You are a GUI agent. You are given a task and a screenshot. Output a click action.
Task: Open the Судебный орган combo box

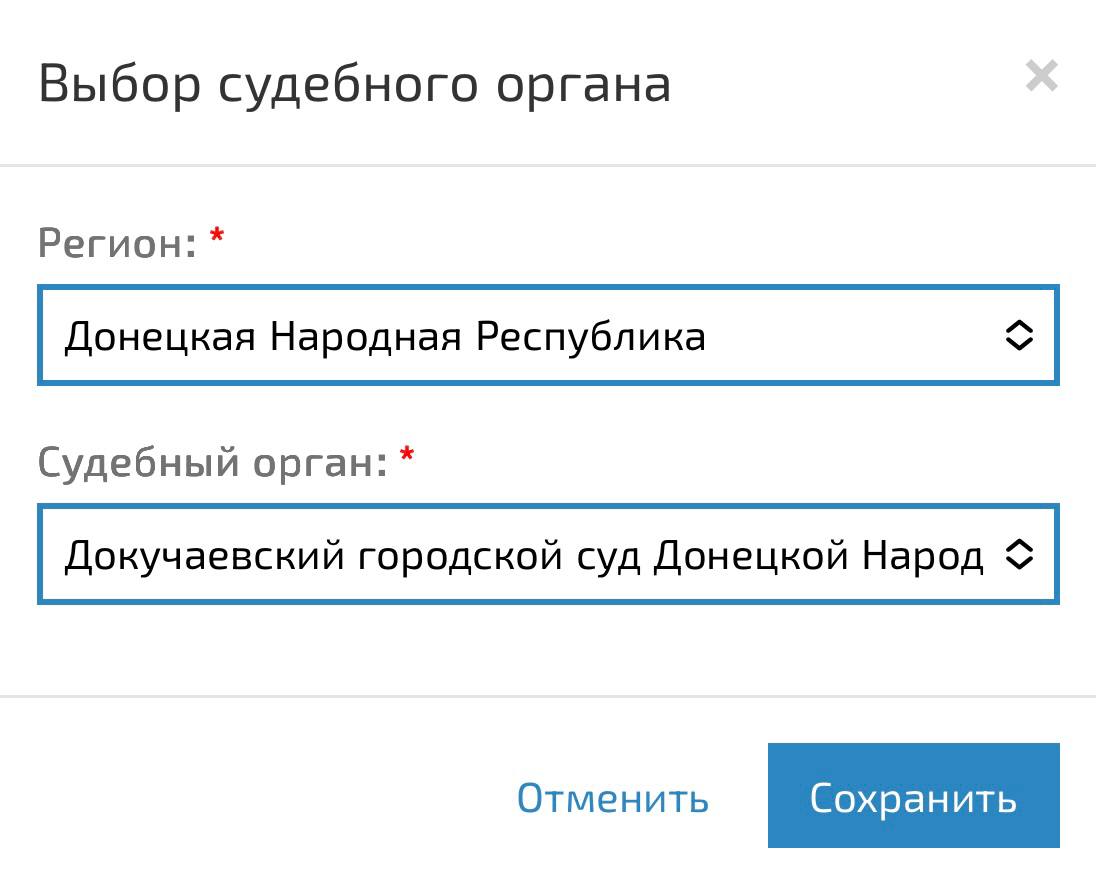(548, 554)
